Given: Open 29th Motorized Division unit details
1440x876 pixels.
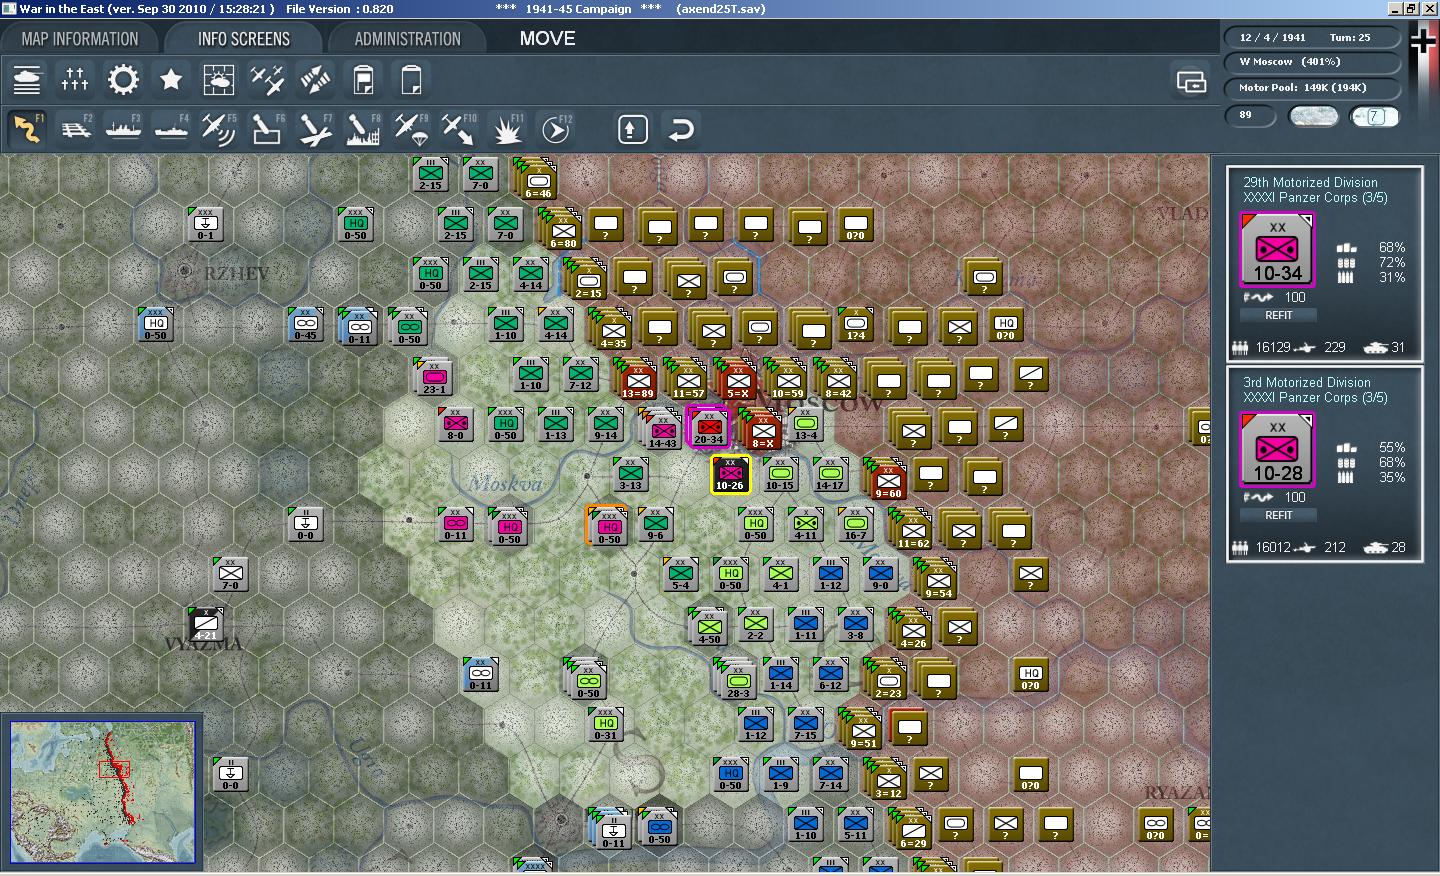Looking at the screenshot, I should tap(1310, 182).
